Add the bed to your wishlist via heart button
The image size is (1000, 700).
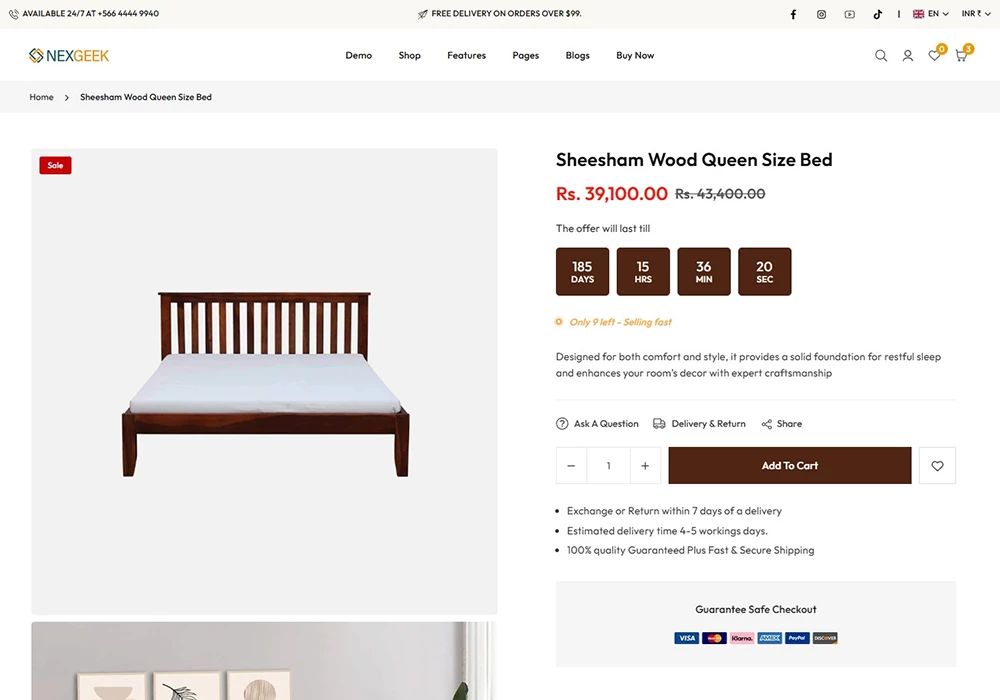point(937,465)
